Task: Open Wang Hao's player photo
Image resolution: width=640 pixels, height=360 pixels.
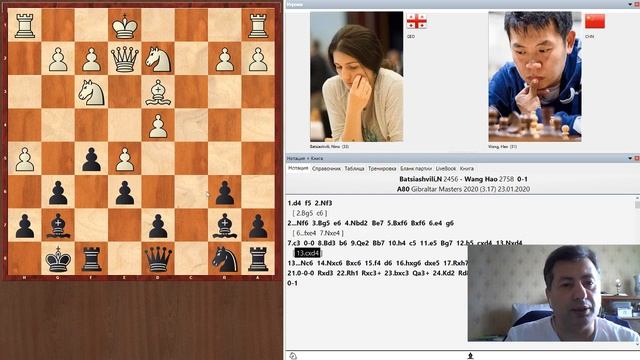Action: (535, 77)
